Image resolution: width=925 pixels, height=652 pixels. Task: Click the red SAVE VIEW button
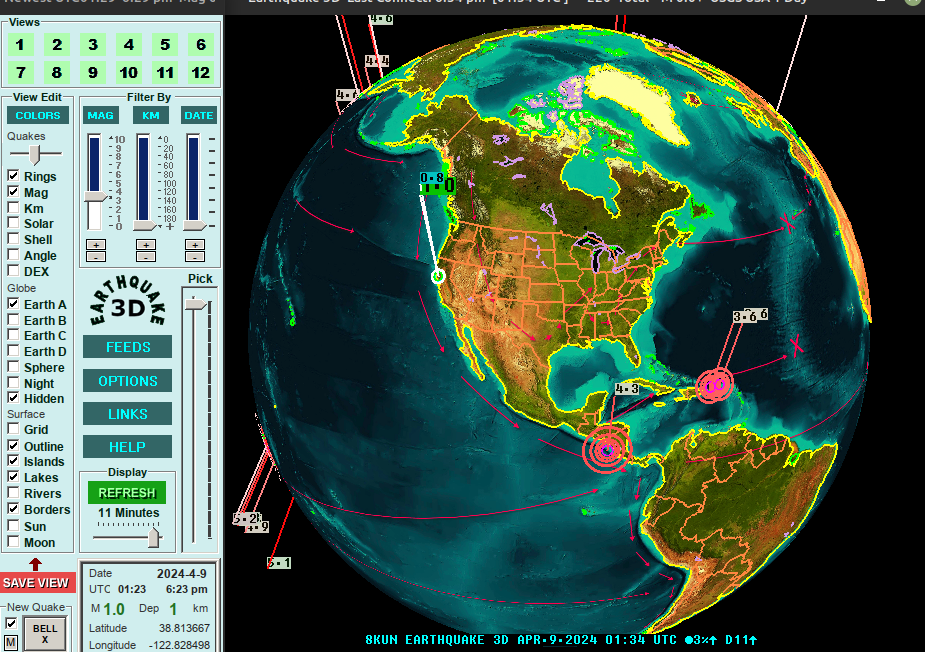coord(37,583)
